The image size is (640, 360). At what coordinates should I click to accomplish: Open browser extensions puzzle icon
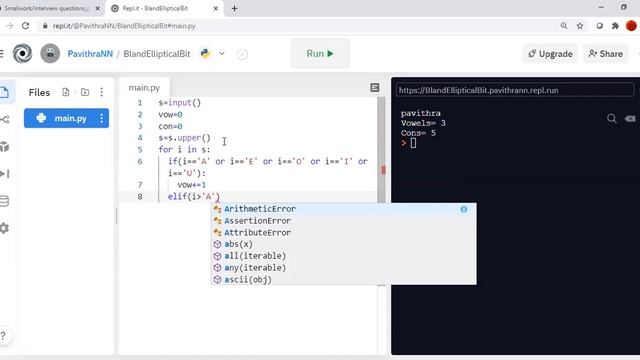pyautogui.click(x=615, y=26)
